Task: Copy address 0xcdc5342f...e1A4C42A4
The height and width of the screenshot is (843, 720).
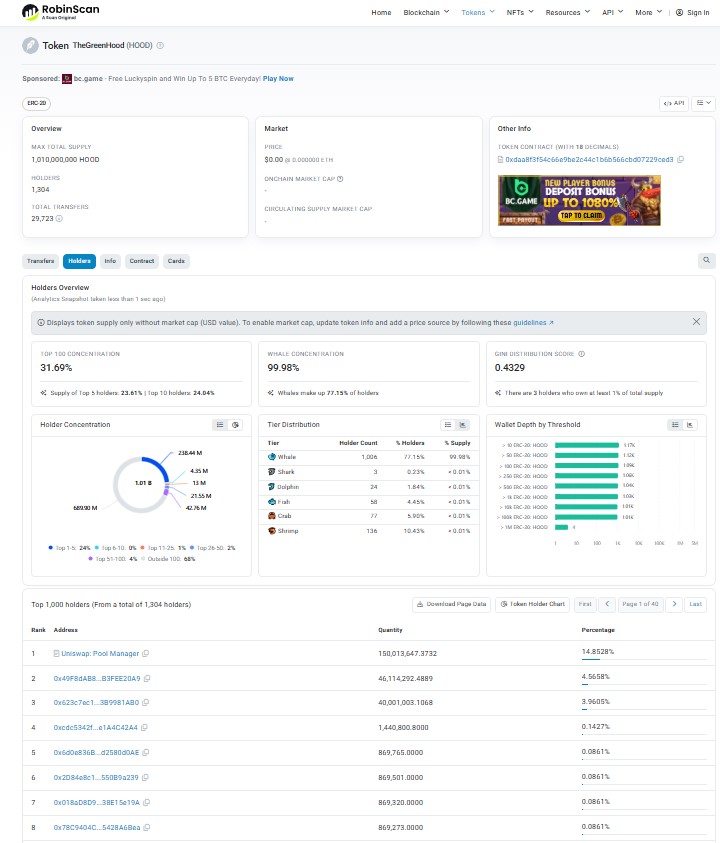Action: coord(144,728)
